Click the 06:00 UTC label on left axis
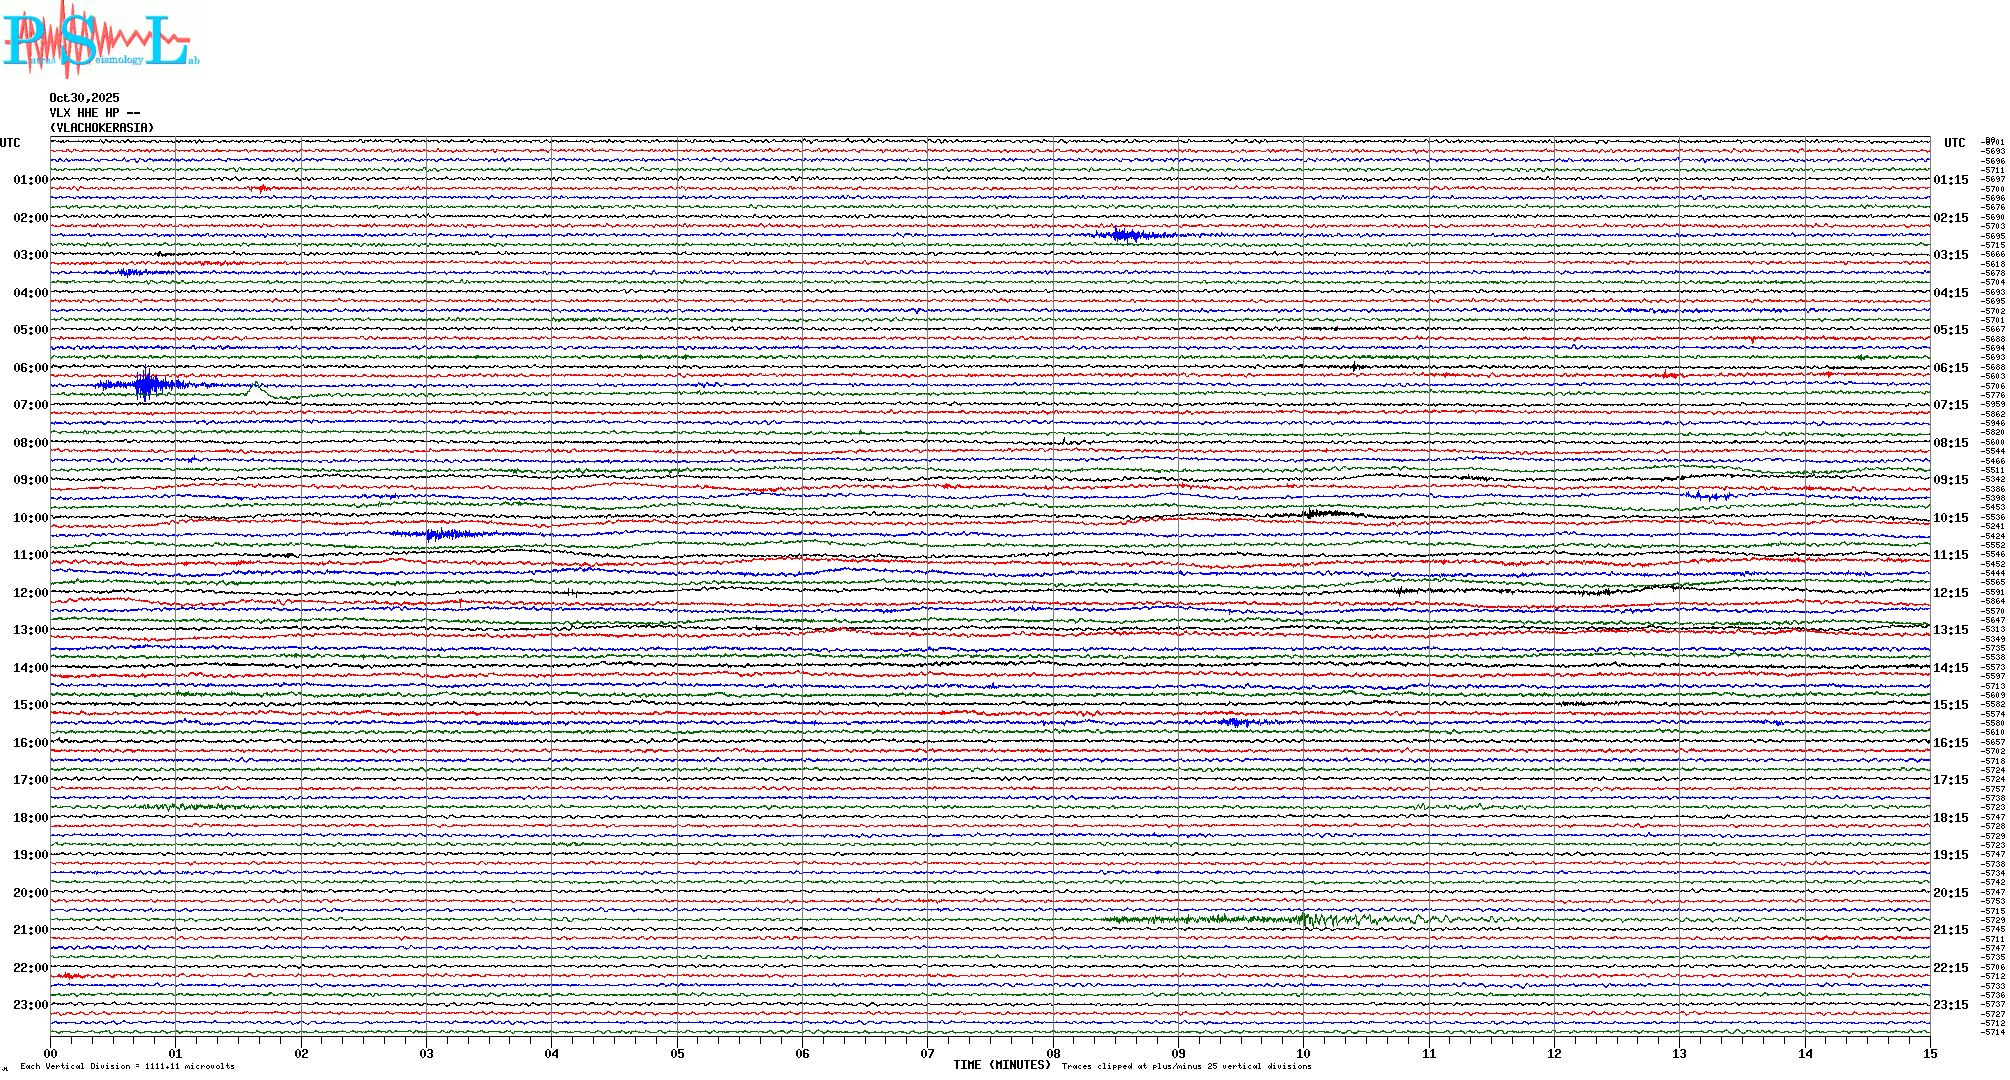Screen dimensions: 2010x1080 coord(30,368)
